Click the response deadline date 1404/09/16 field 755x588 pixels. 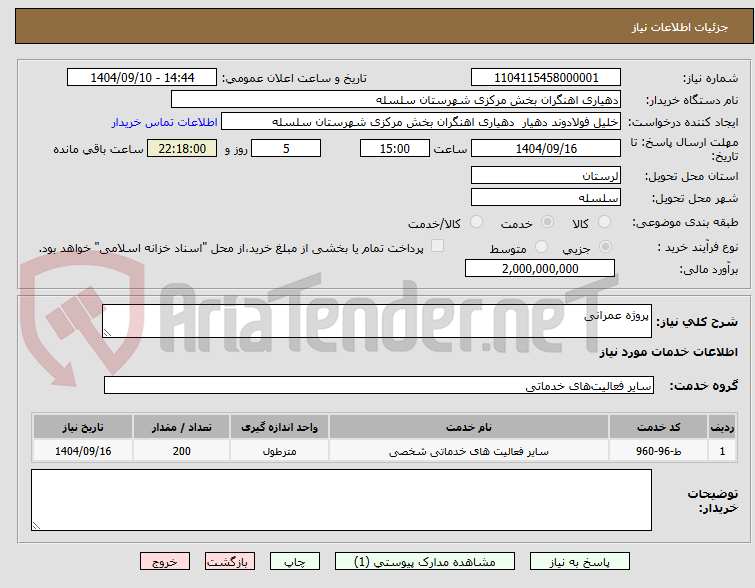pyautogui.click(x=546, y=148)
